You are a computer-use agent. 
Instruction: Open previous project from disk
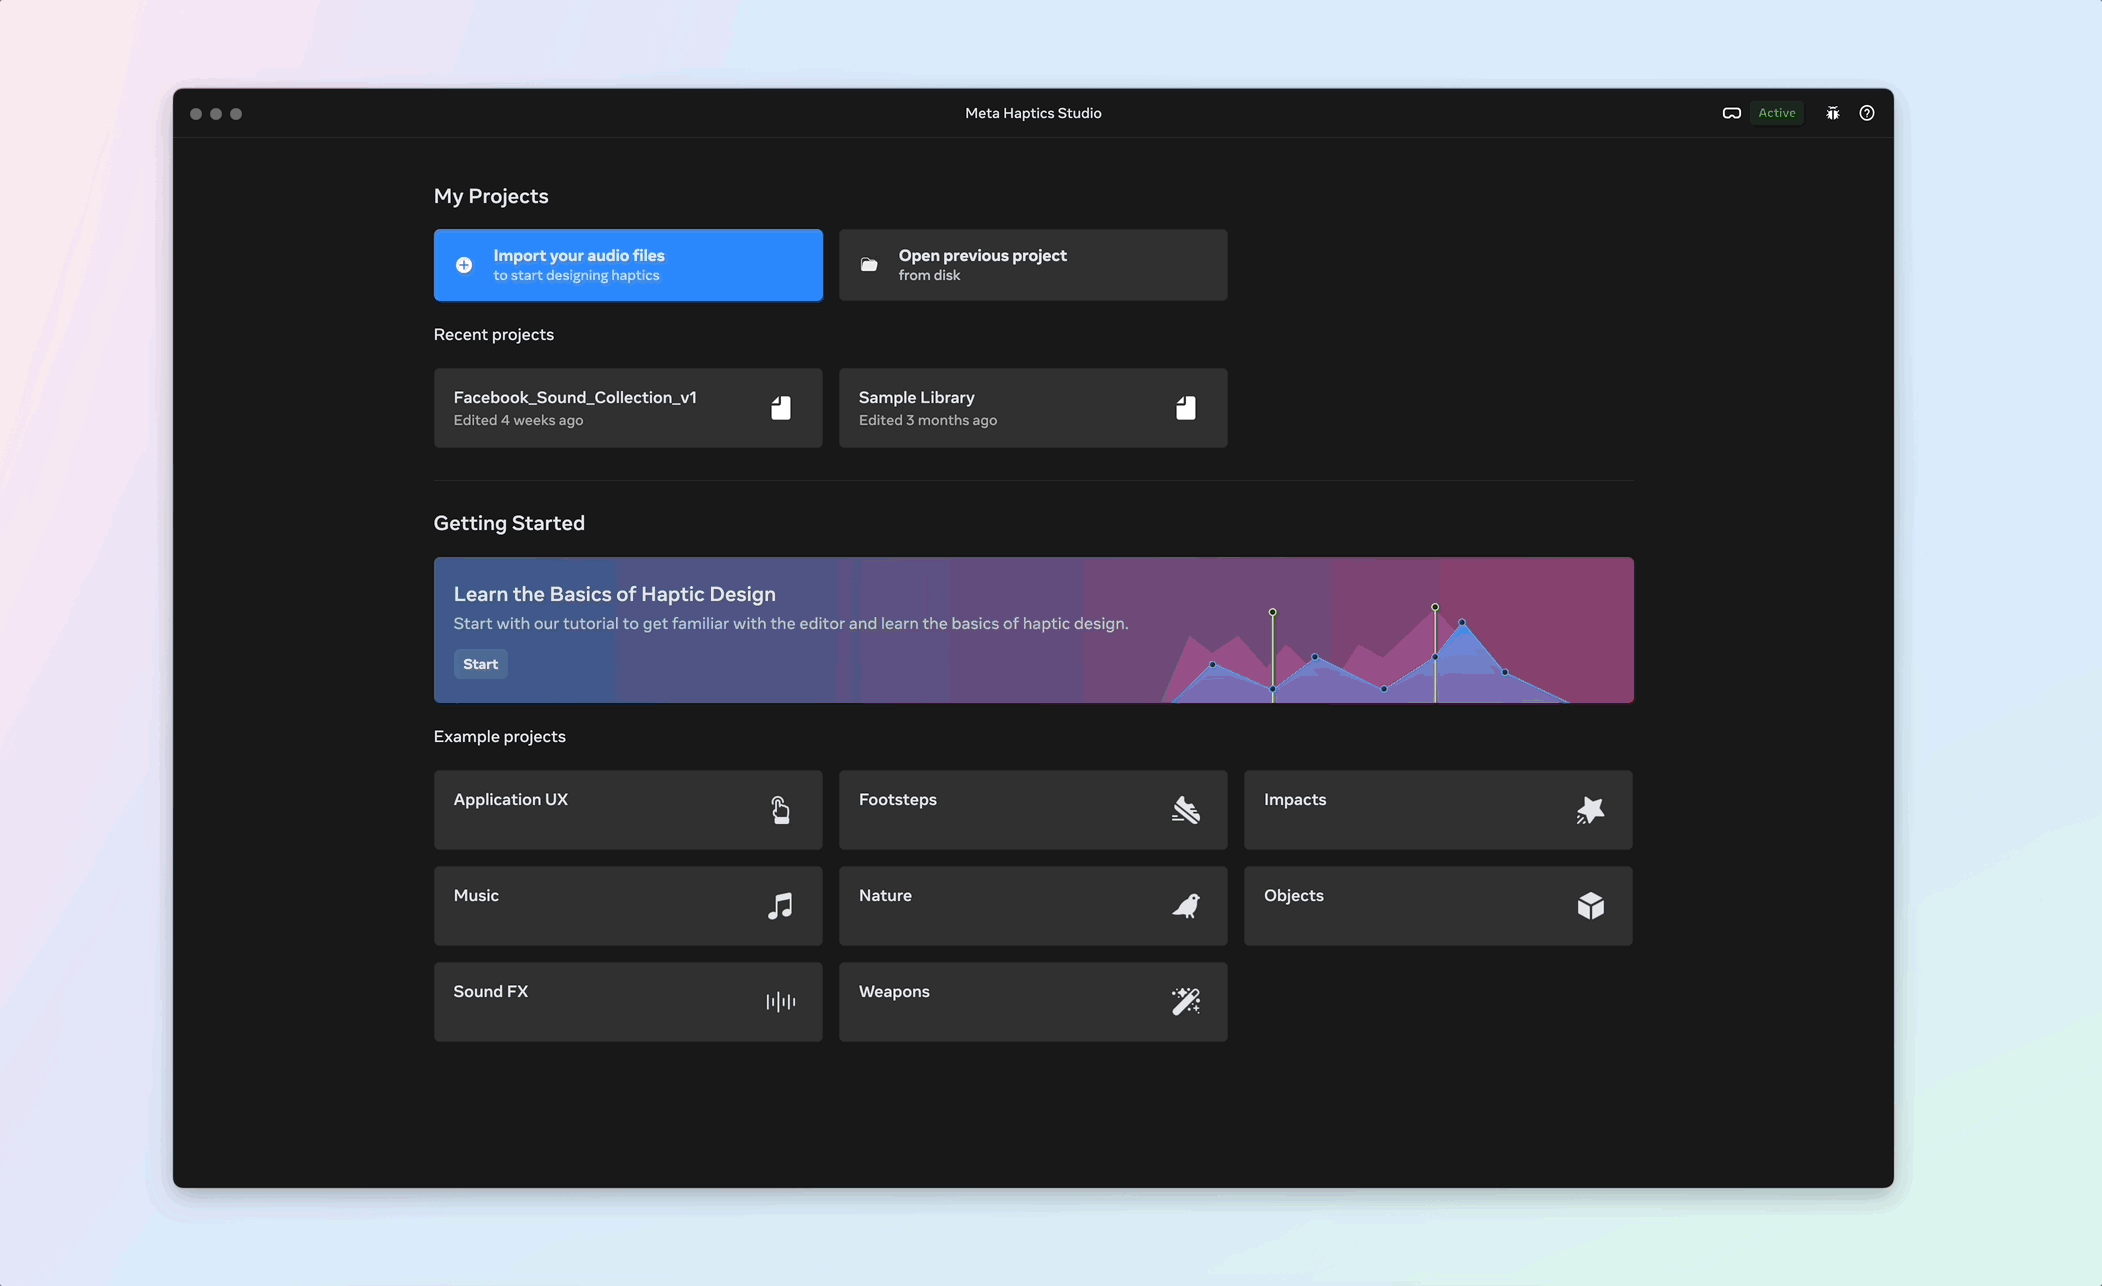click(1032, 265)
